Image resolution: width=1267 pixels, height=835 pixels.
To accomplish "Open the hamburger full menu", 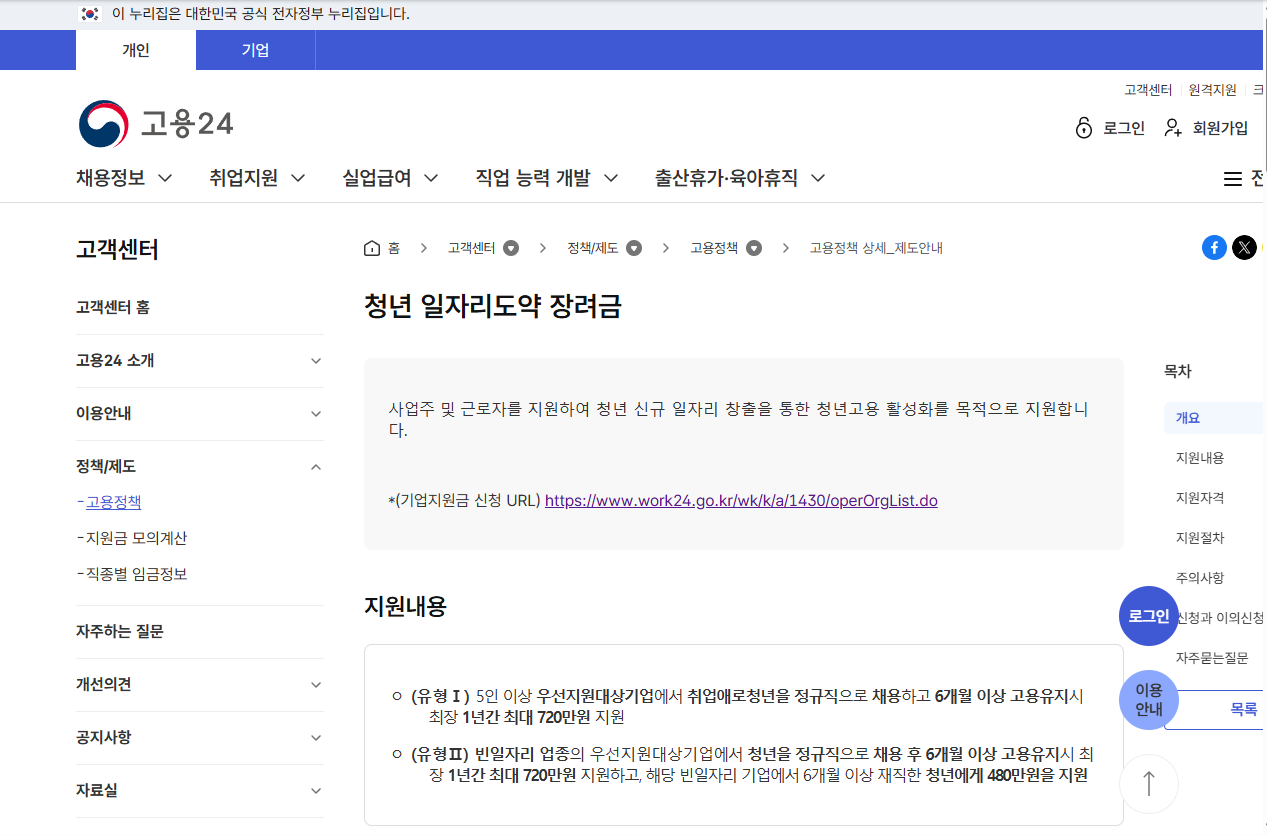I will tap(1233, 177).
